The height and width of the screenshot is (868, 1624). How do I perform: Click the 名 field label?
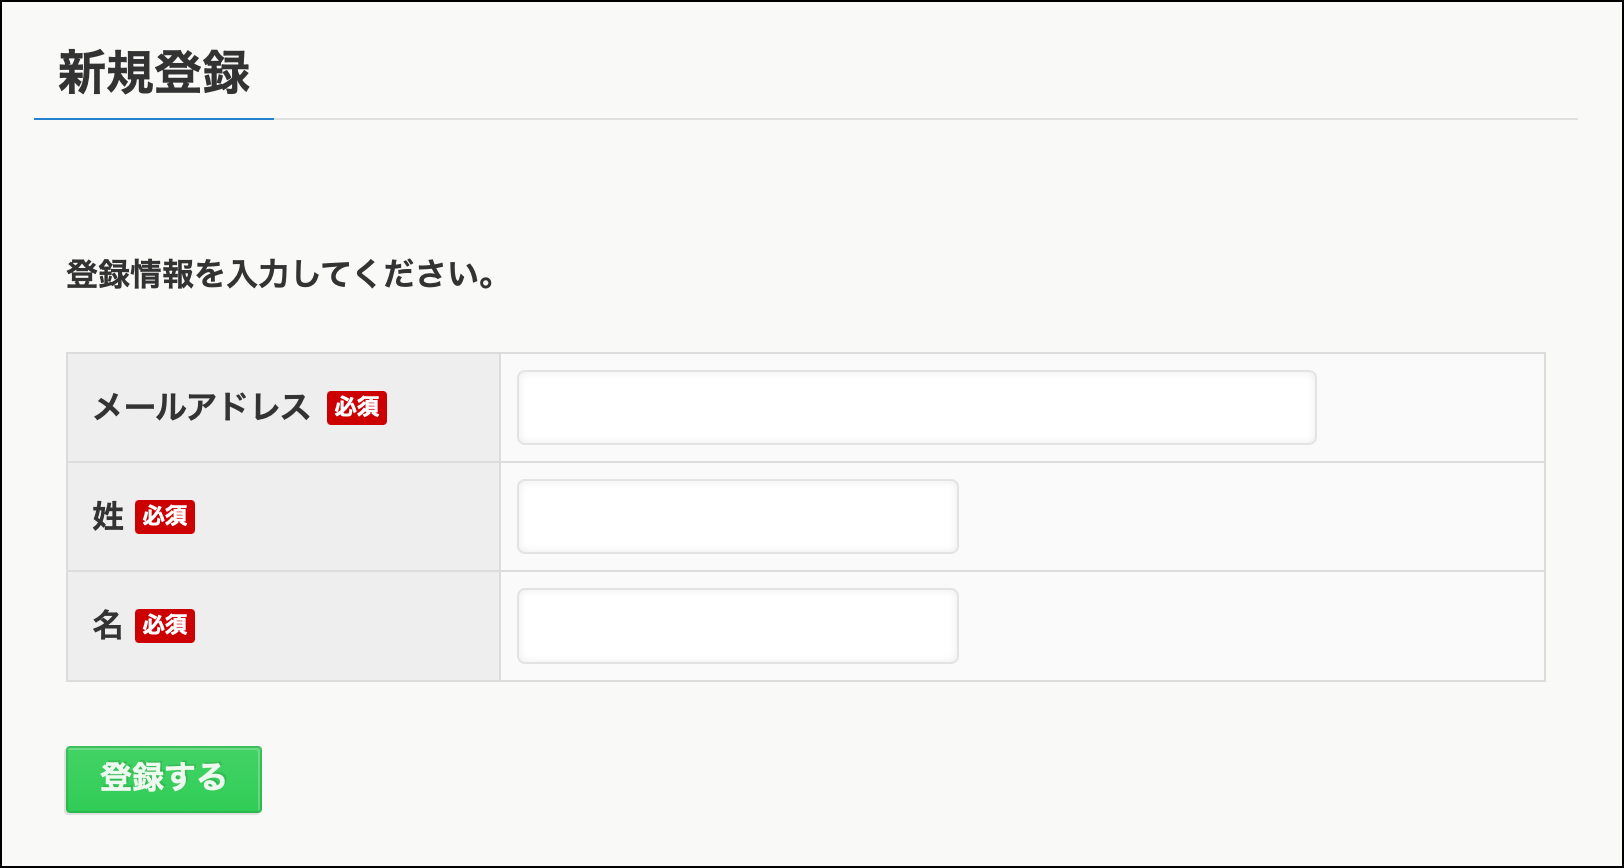[x=108, y=625]
